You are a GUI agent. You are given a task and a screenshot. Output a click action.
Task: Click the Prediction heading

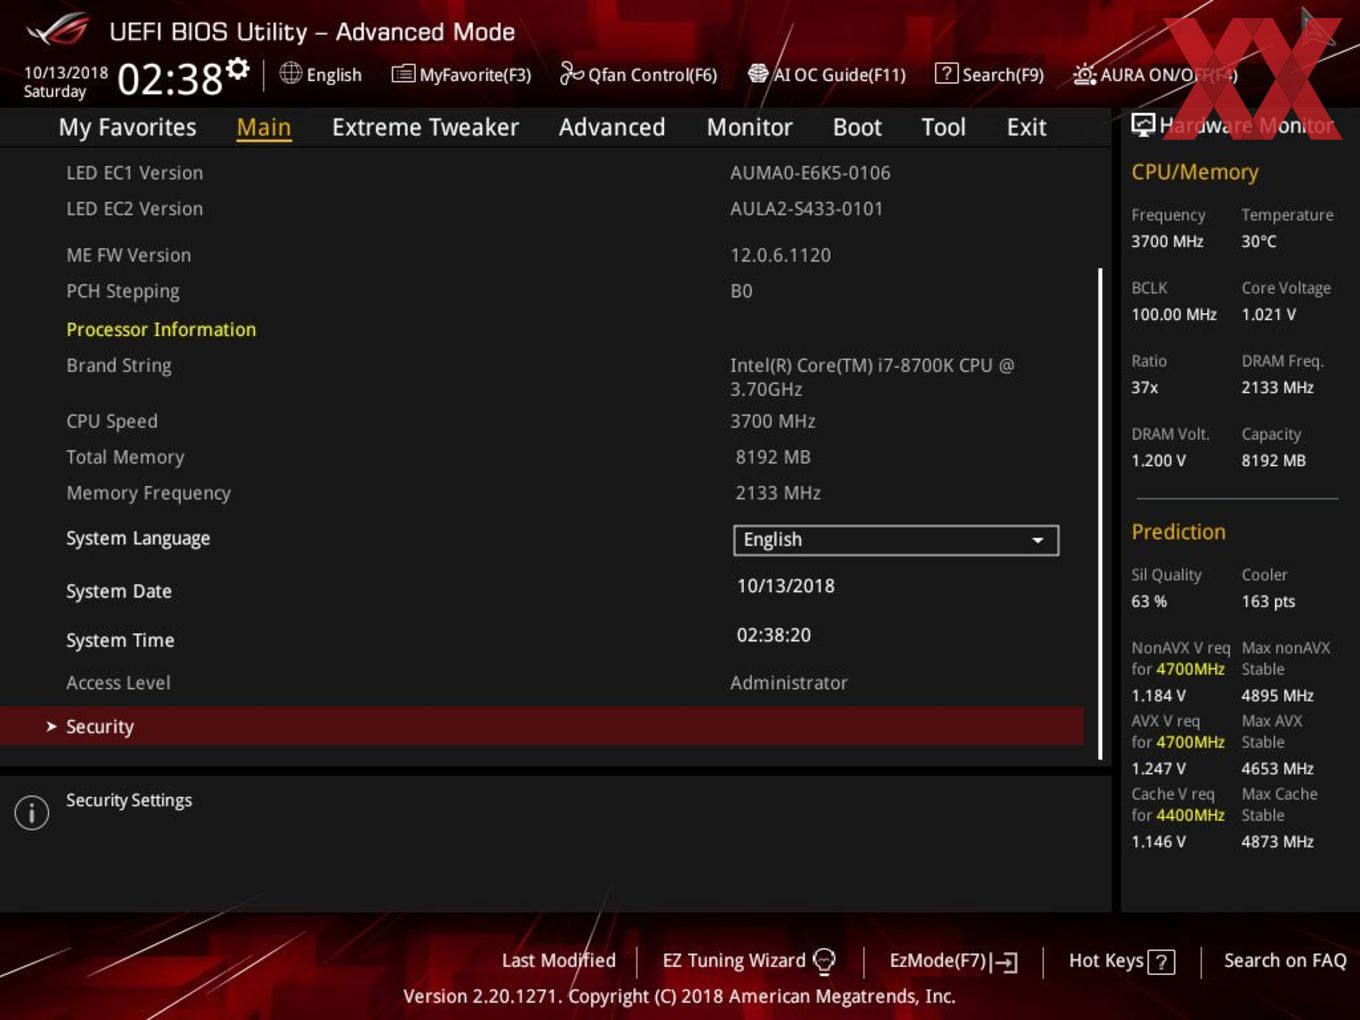pos(1178,532)
